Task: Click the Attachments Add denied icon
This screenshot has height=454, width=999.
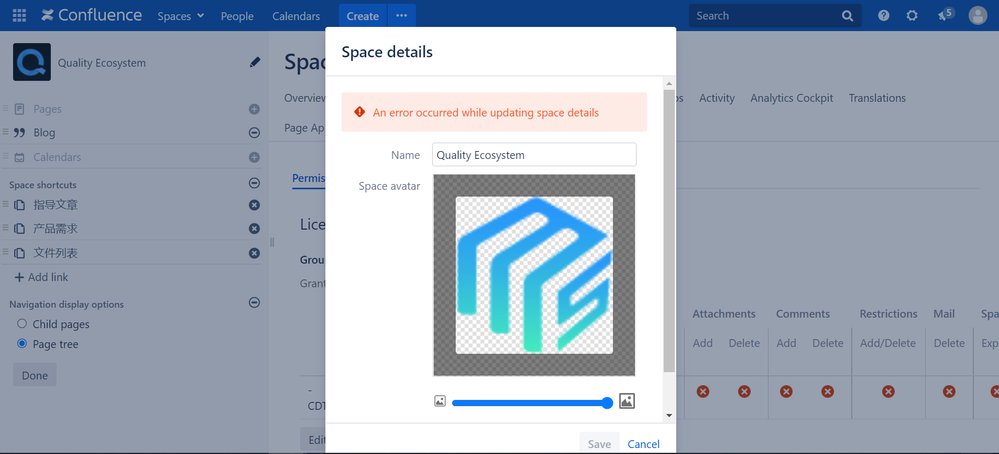Action: click(x=703, y=391)
